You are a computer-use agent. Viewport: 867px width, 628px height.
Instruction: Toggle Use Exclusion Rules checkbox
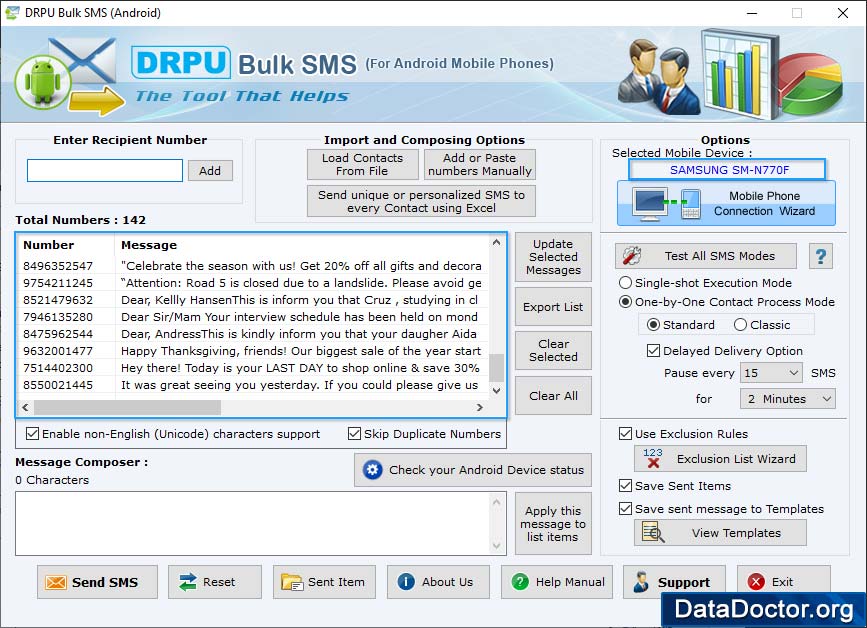(x=625, y=433)
